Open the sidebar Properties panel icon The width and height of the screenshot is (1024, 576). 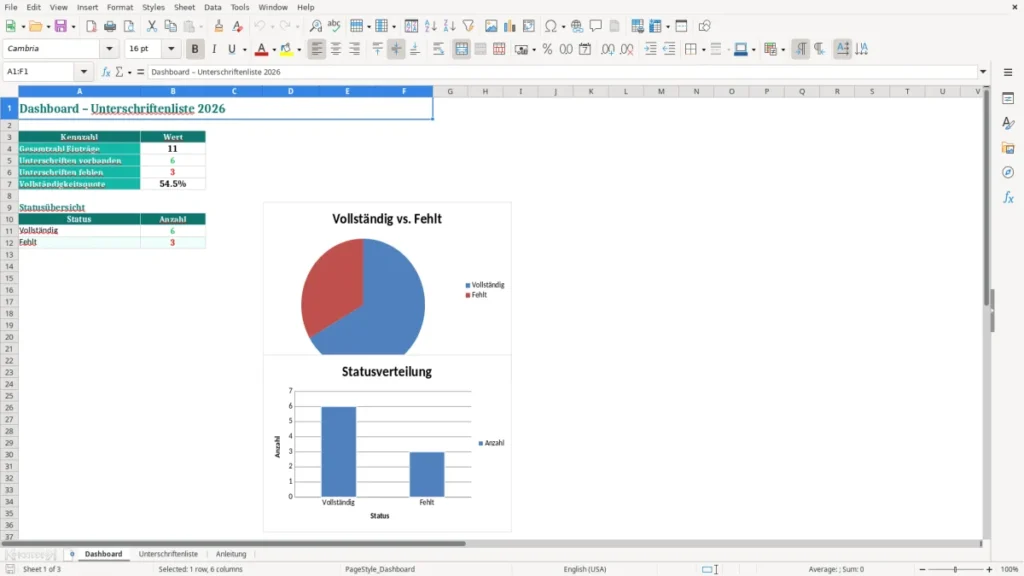click(1008, 98)
